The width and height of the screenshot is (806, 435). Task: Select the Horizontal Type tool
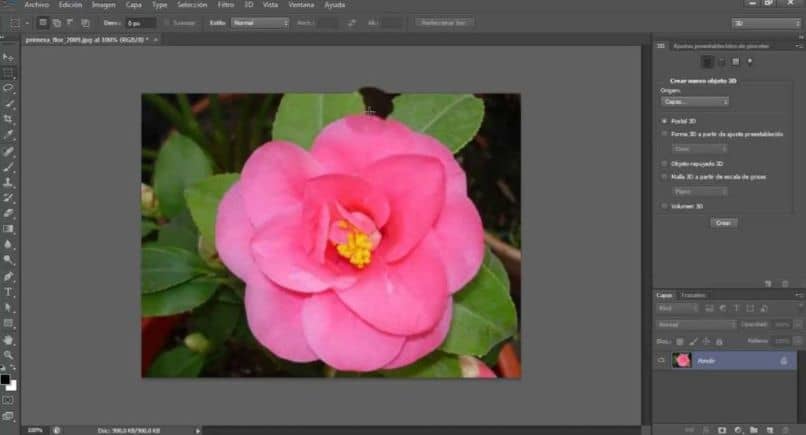(x=8, y=292)
